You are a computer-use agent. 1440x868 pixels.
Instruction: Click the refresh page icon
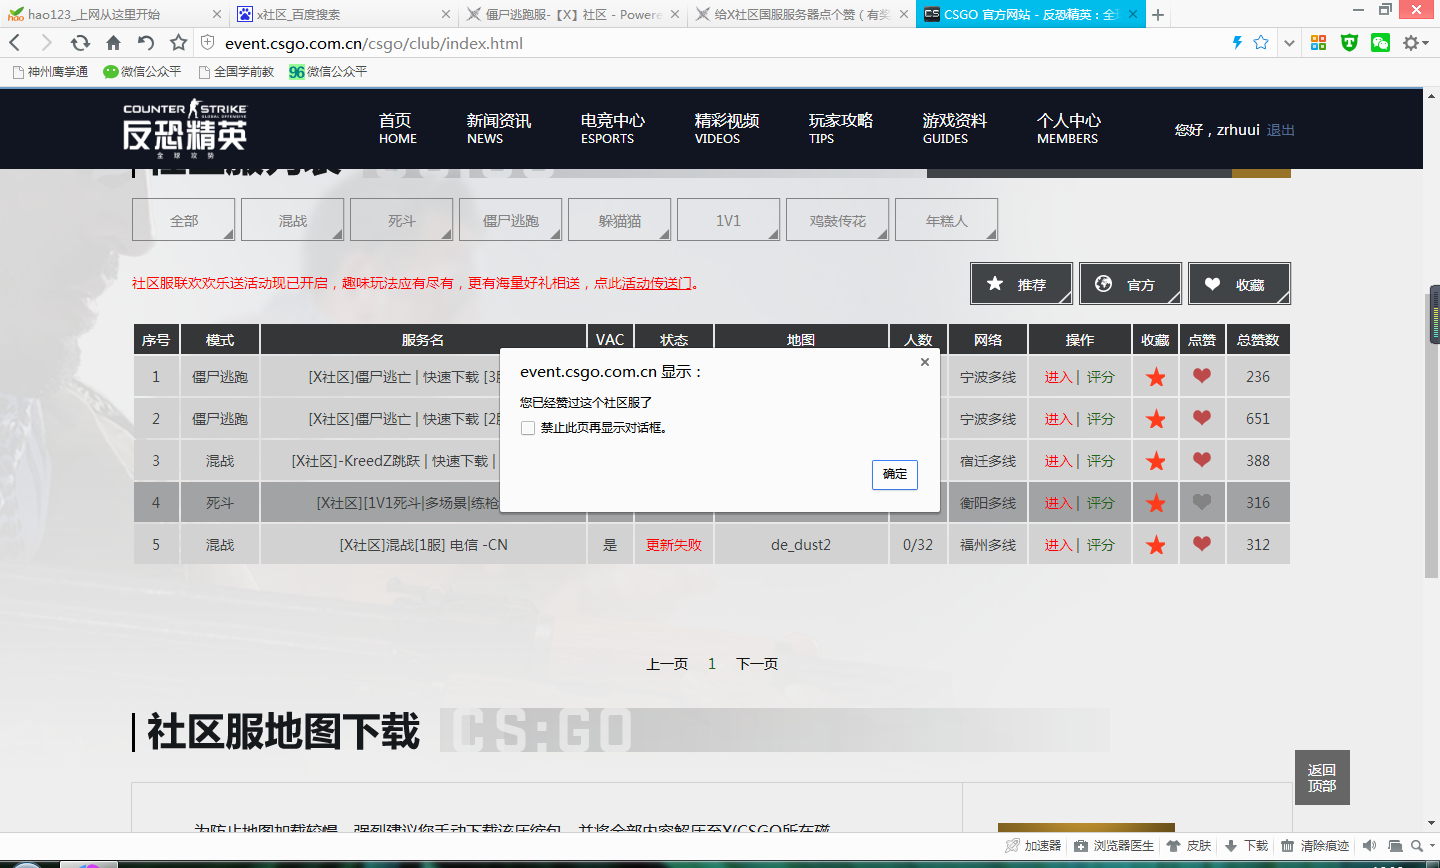pos(80,43)
